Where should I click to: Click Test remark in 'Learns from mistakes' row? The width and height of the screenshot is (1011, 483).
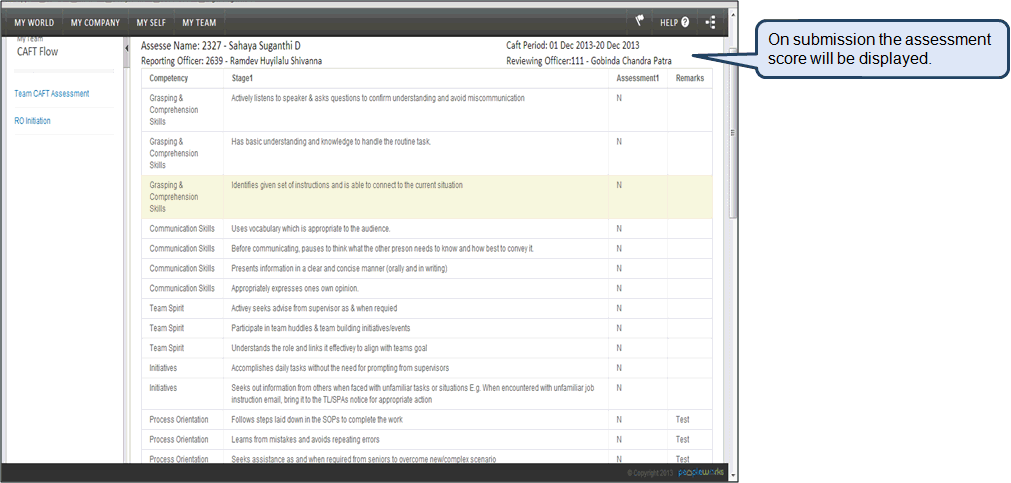point(682,440)
